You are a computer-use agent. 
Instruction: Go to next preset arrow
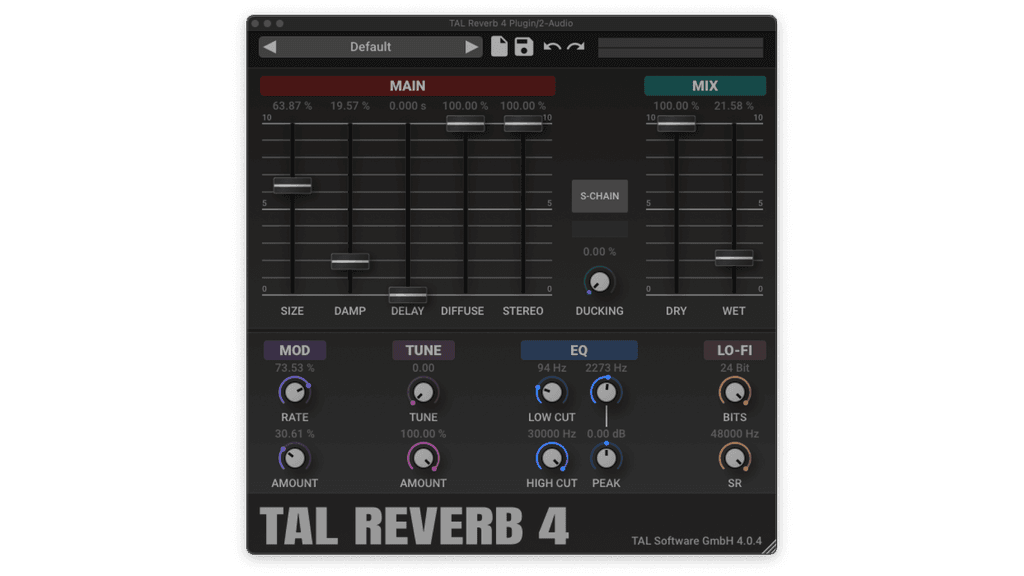click(471, 47)
